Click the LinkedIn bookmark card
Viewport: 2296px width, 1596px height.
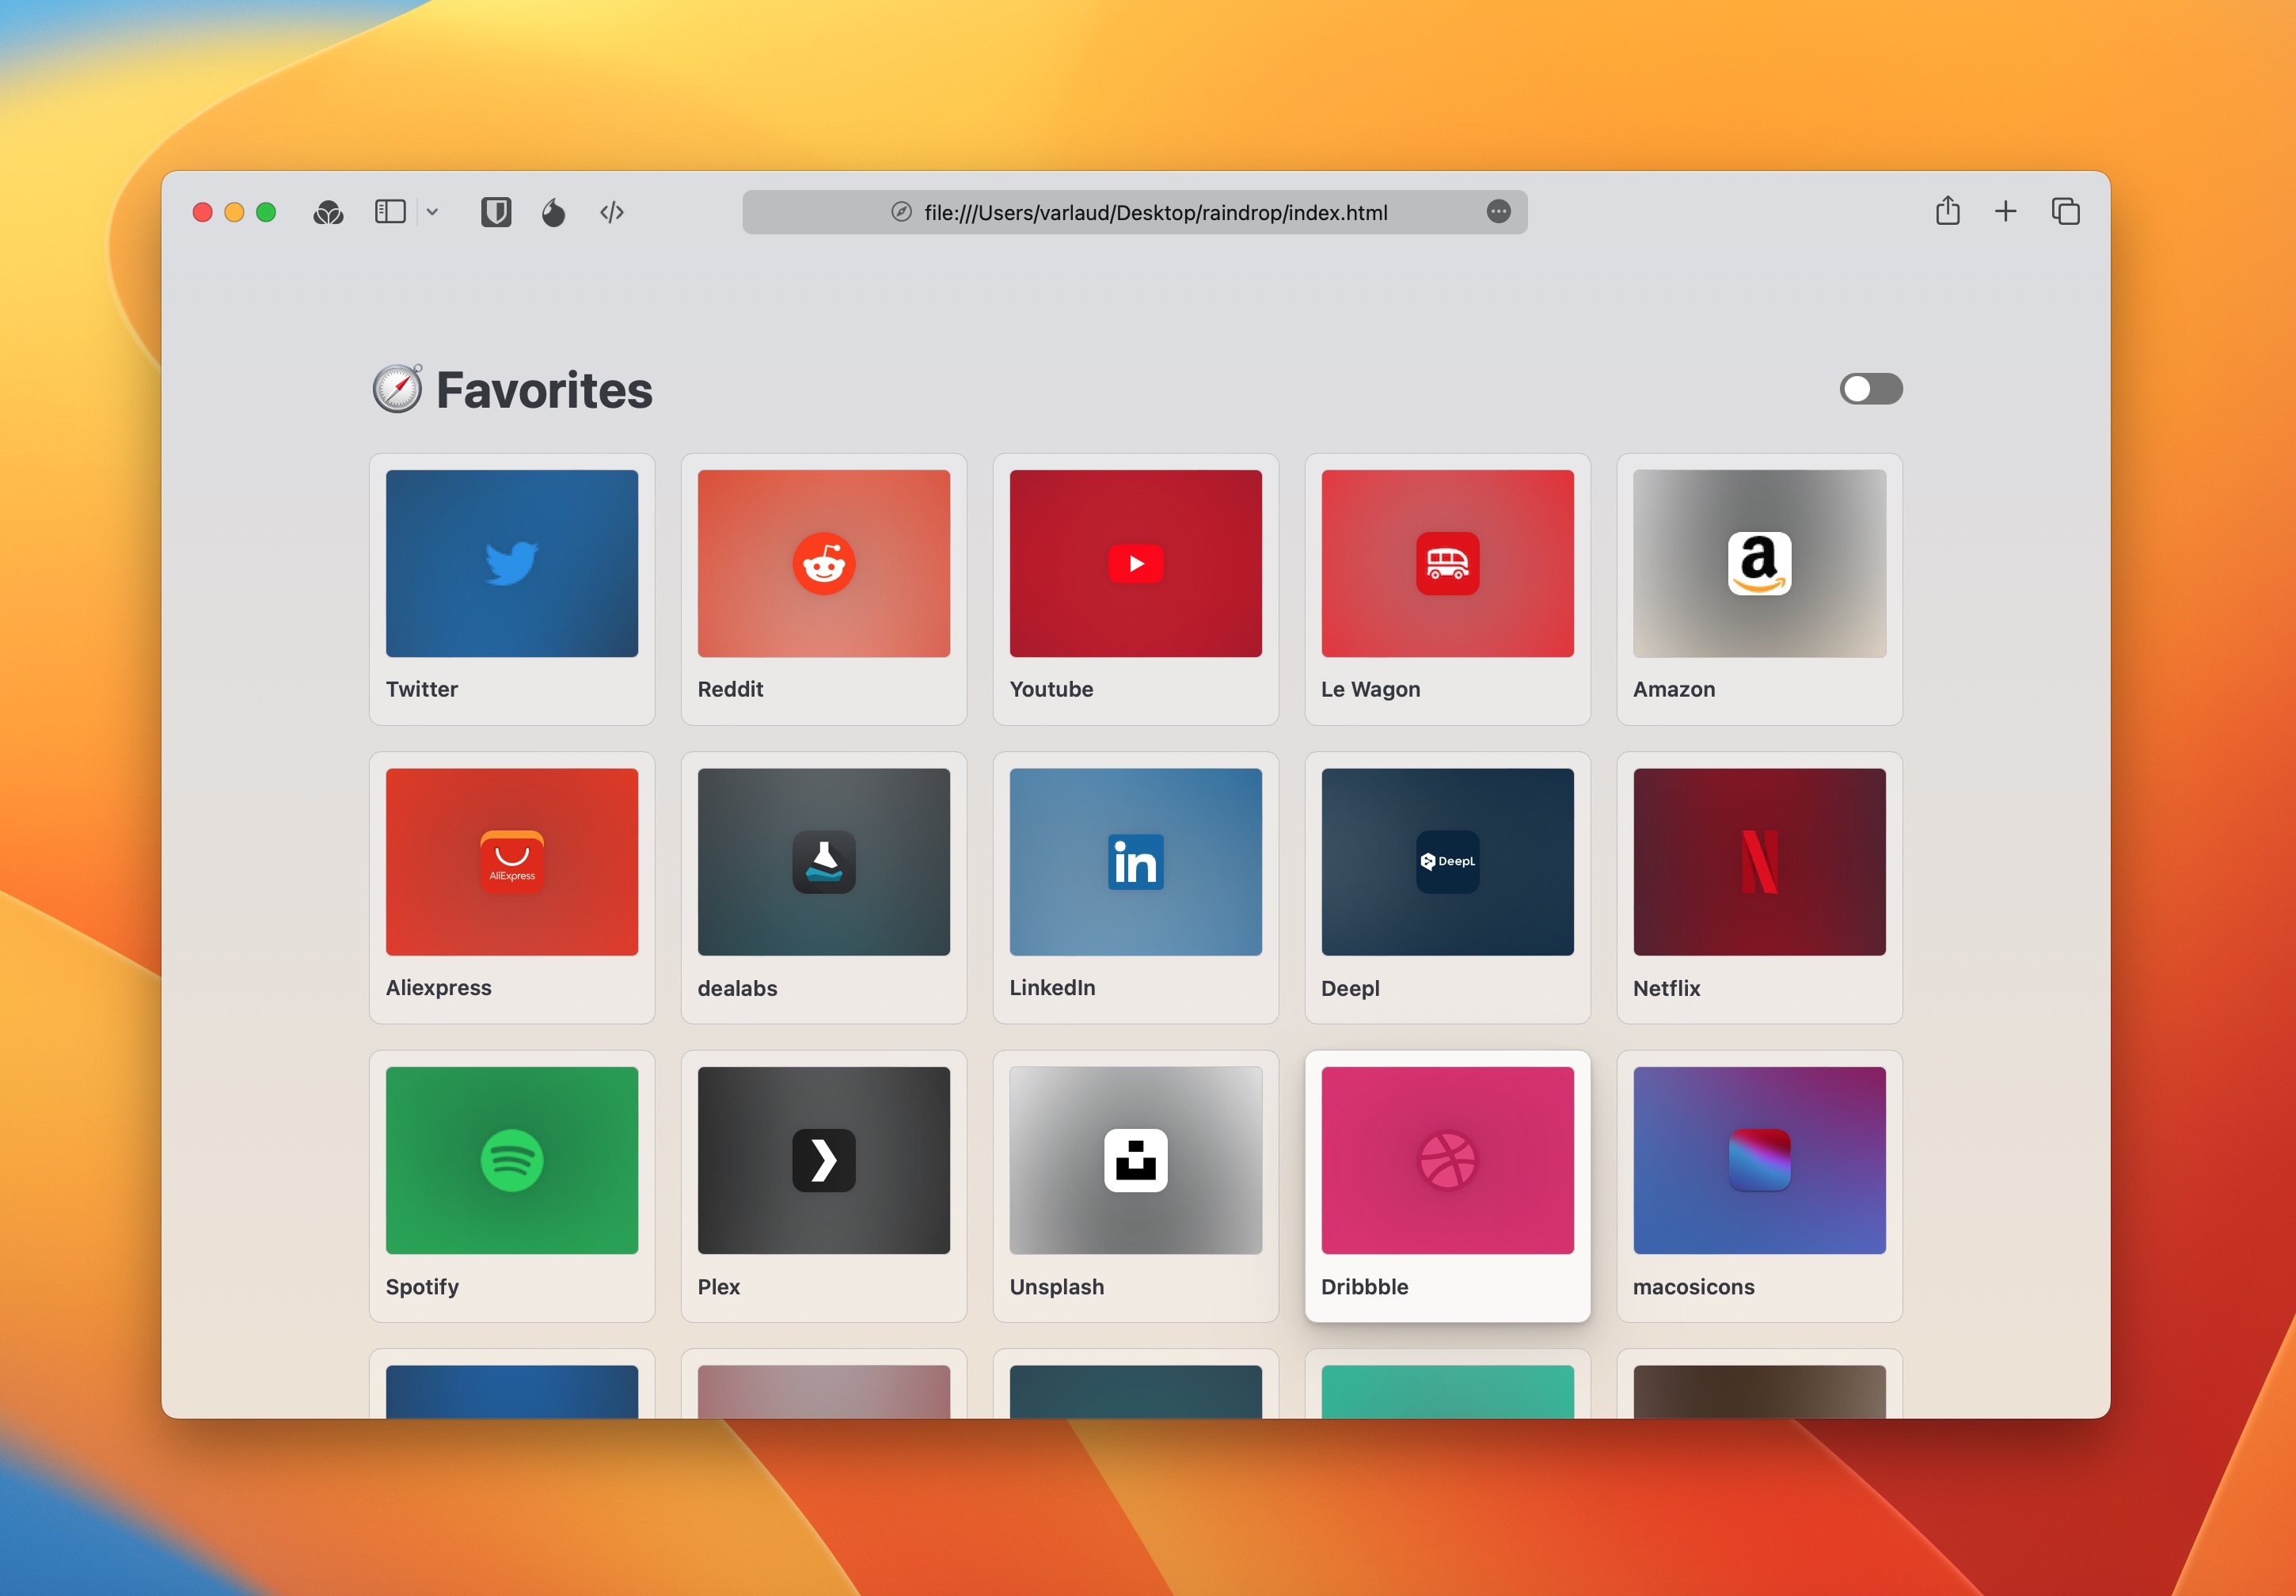(1135, 888)
